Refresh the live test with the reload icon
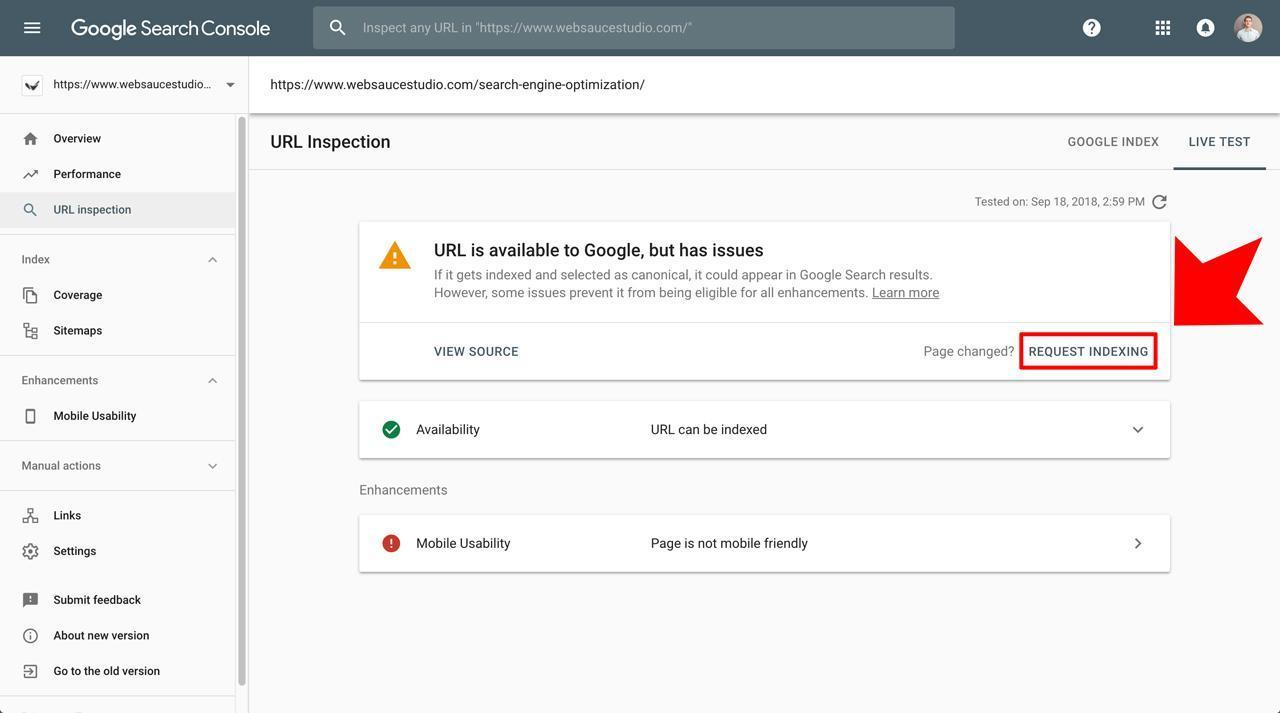1280x713 pixels. 1159,202
